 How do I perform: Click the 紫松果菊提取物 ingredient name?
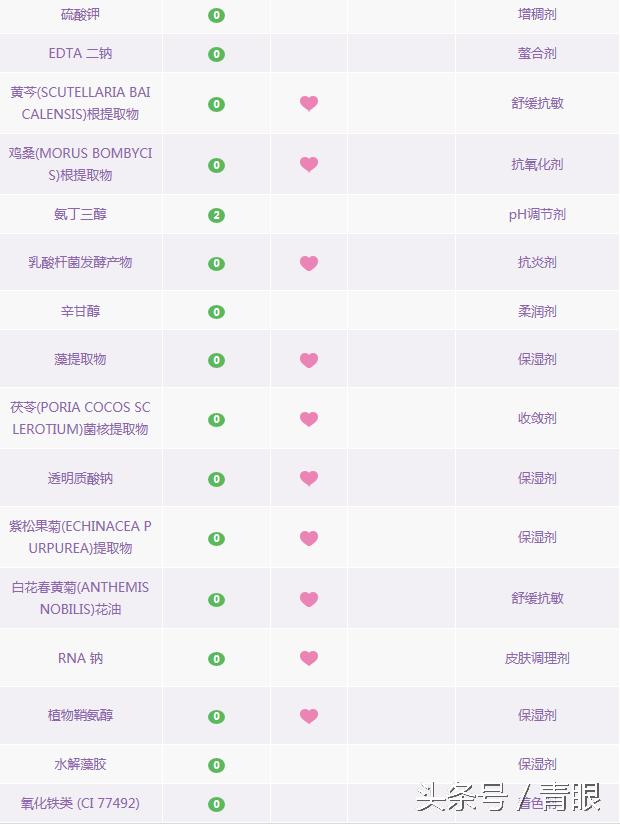(x=80, y=537)
